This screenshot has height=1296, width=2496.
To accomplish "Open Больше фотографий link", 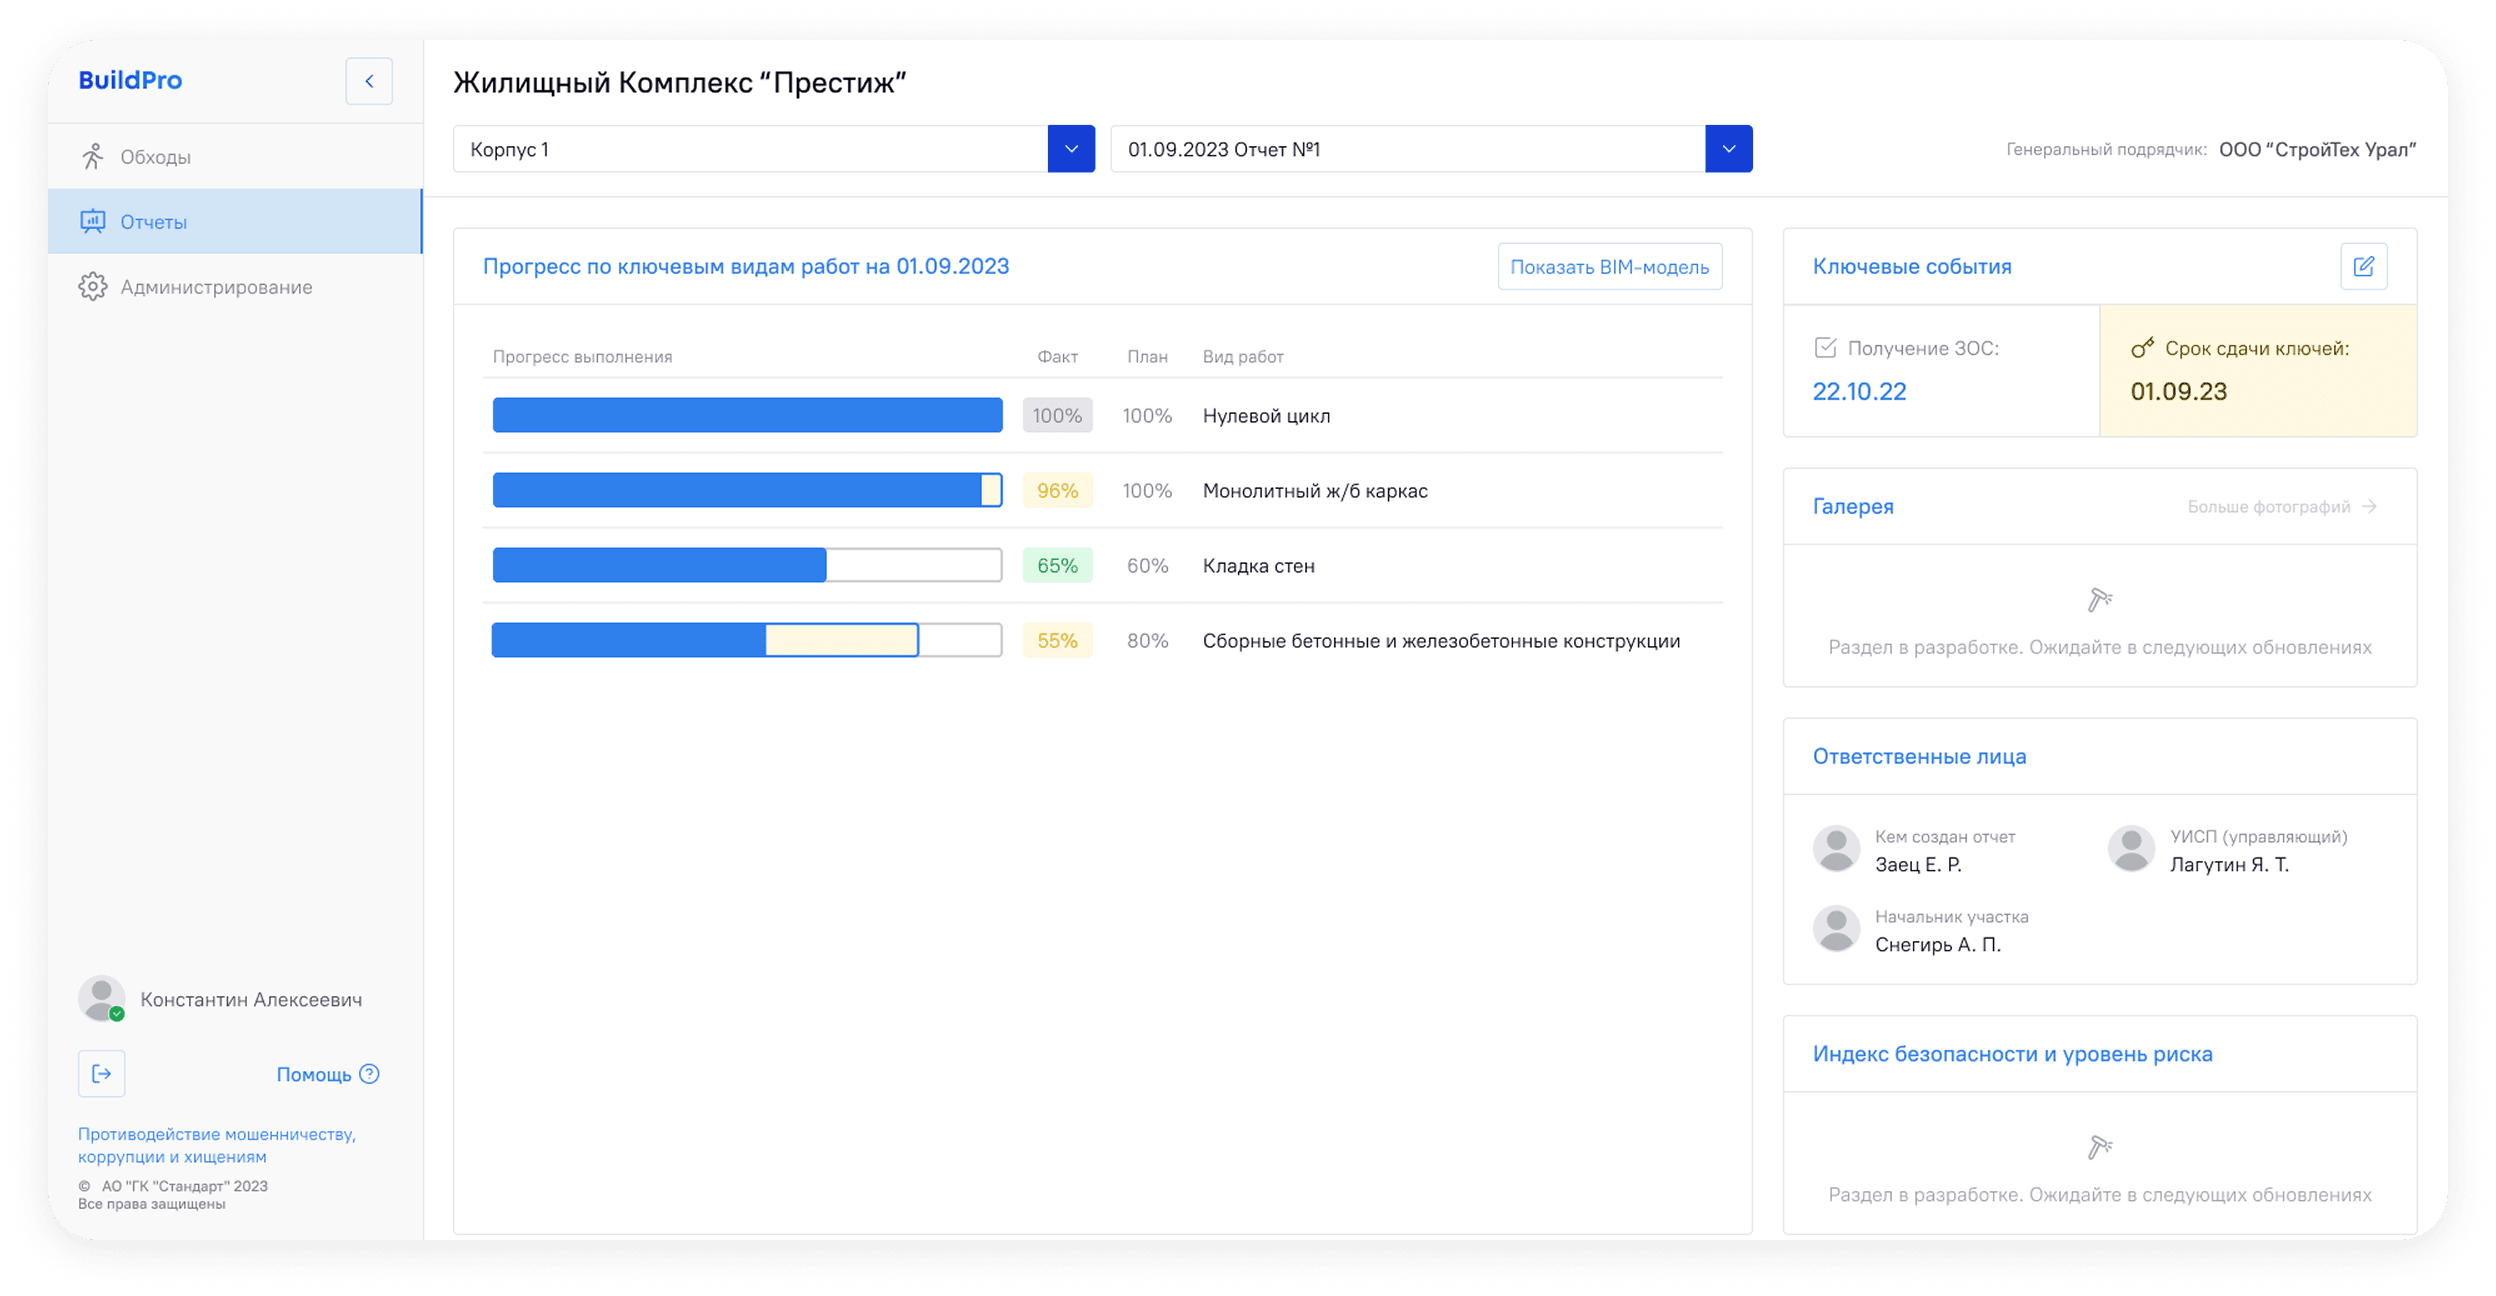I will point(2282,507).
